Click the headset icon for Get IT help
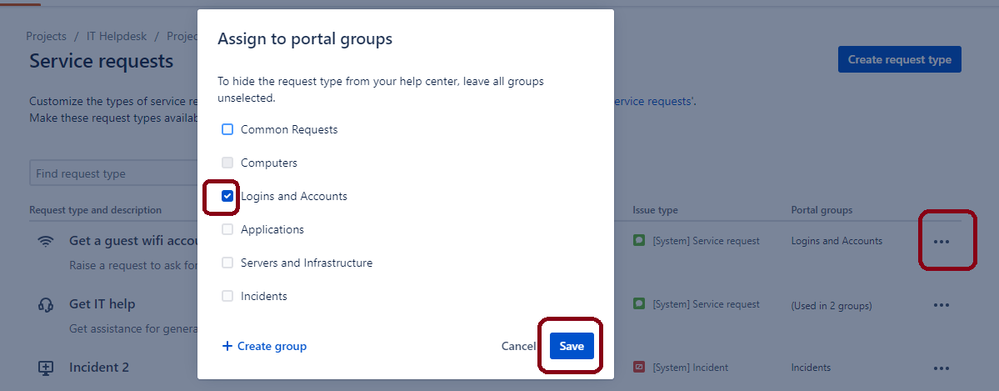 coord(45,304)
